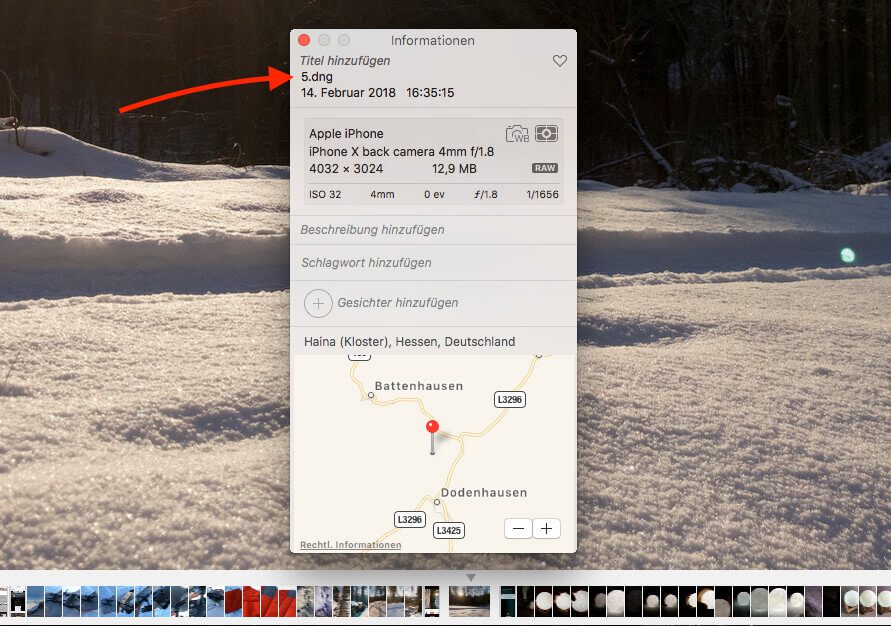Click the RAW format badge
Screen dimensions: 891x626
[x=545, y=168]
